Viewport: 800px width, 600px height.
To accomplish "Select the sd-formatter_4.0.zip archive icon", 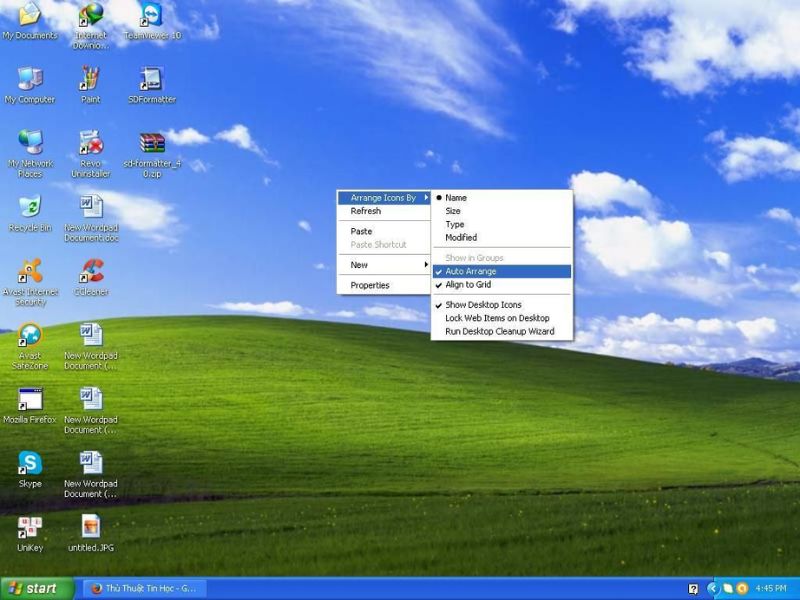I will (x=152, y=155).
